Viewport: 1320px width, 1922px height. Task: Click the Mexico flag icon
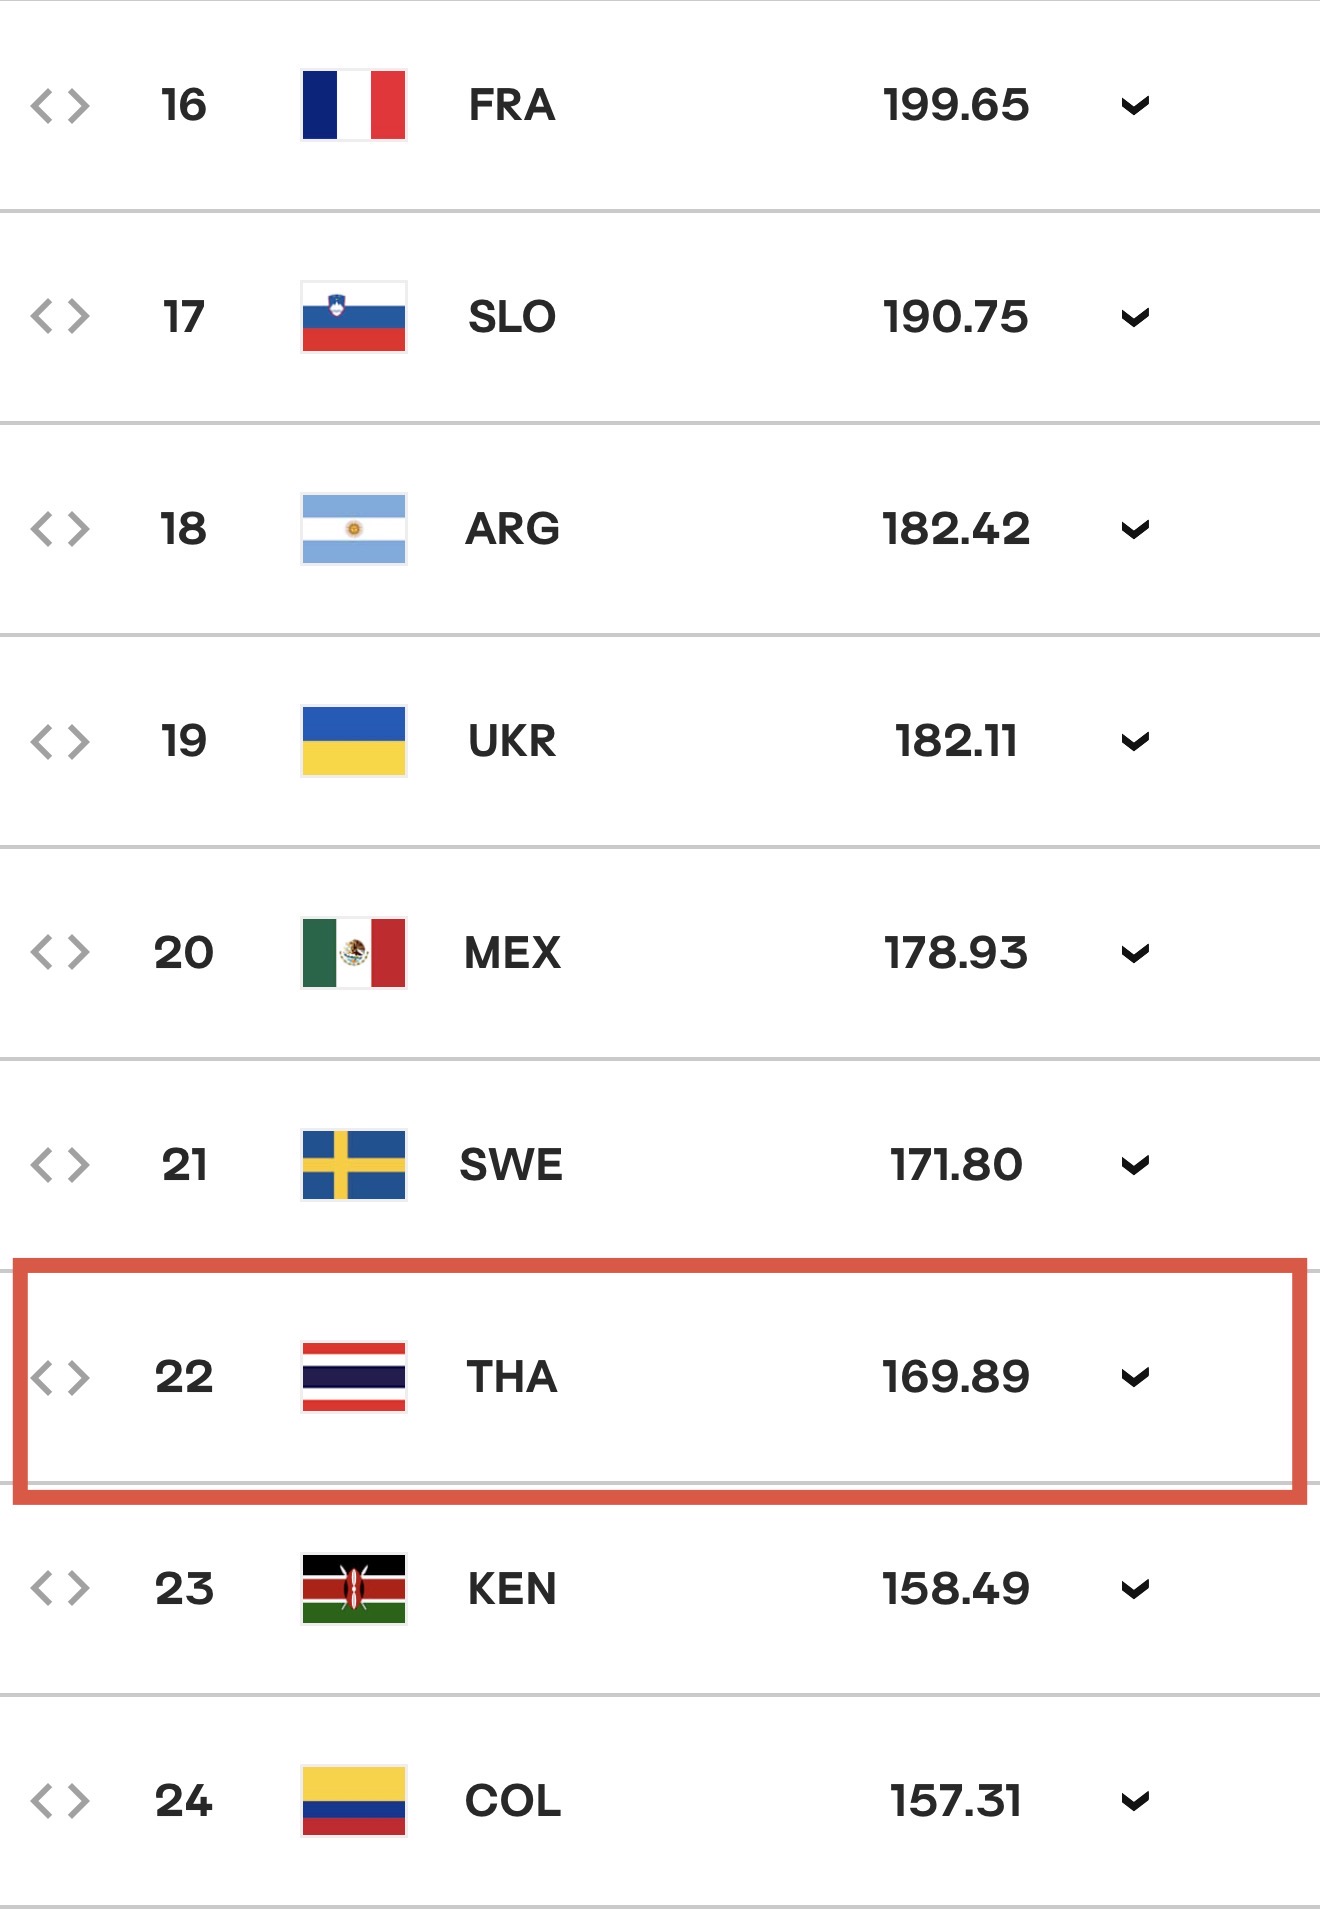[354, 953]
